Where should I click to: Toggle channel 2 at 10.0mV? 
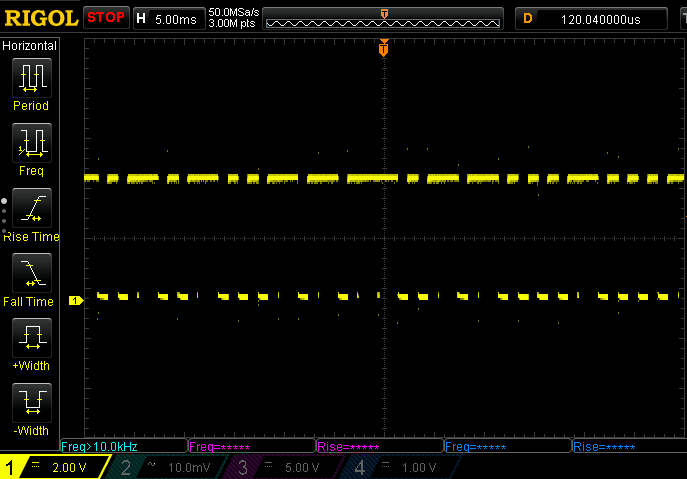pos(168,467)
